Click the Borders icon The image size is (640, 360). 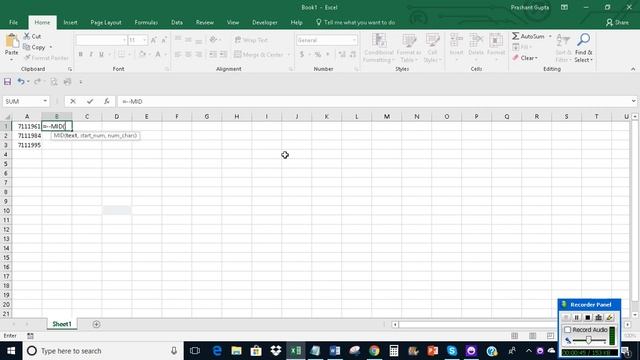(x=121, y=54)
